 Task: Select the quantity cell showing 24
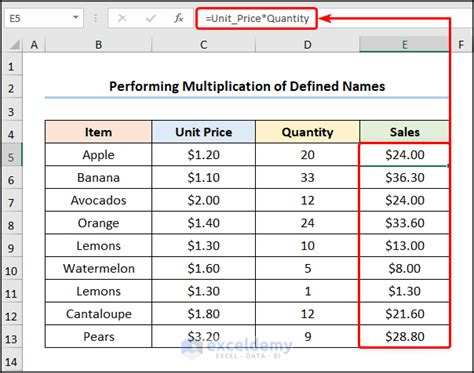pyautogui.click(x=308, y=223)
